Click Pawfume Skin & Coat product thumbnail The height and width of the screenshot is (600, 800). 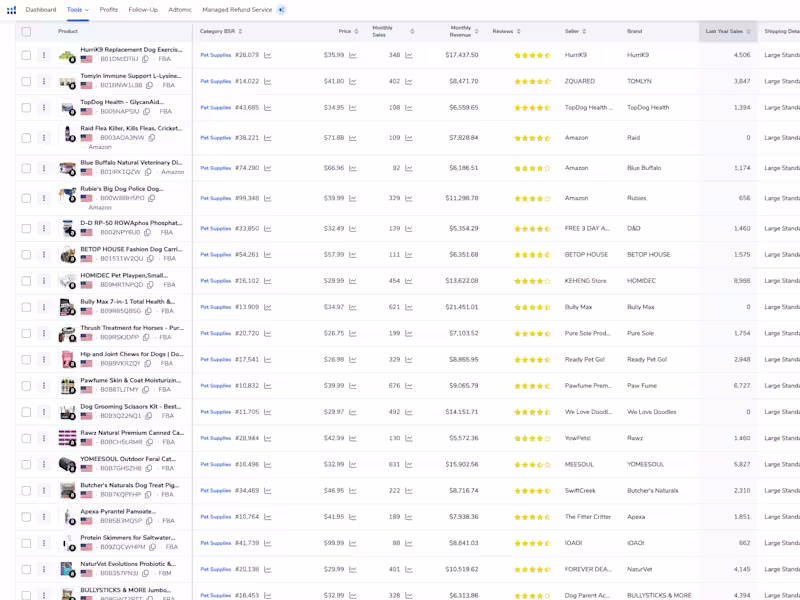[x=67, y=386]
